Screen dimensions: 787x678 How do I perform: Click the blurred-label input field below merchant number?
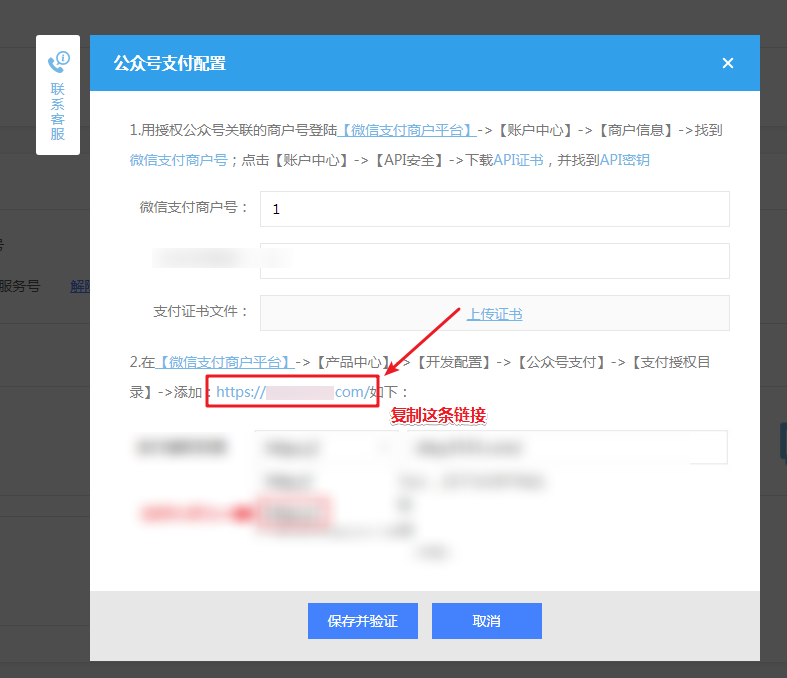tap(494, 261)
